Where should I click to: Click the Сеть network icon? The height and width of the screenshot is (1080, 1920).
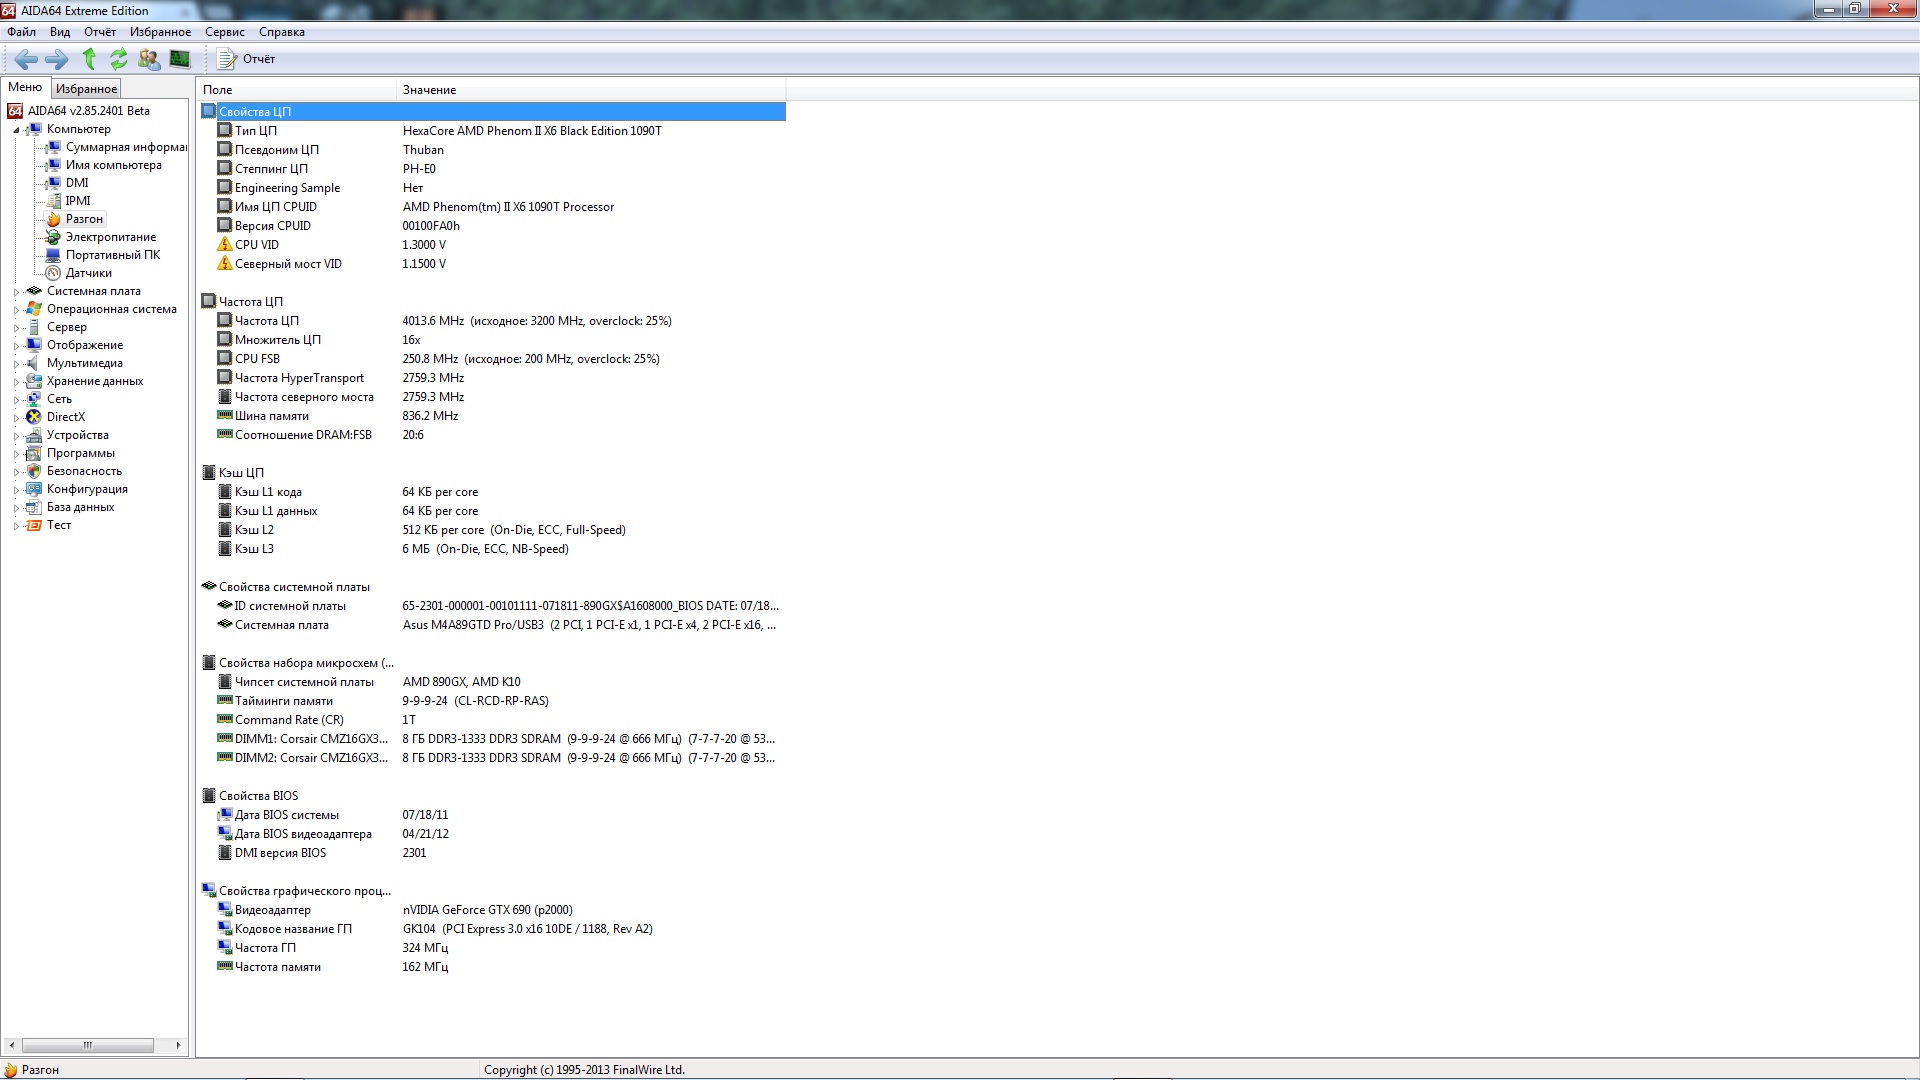[34, 399]
